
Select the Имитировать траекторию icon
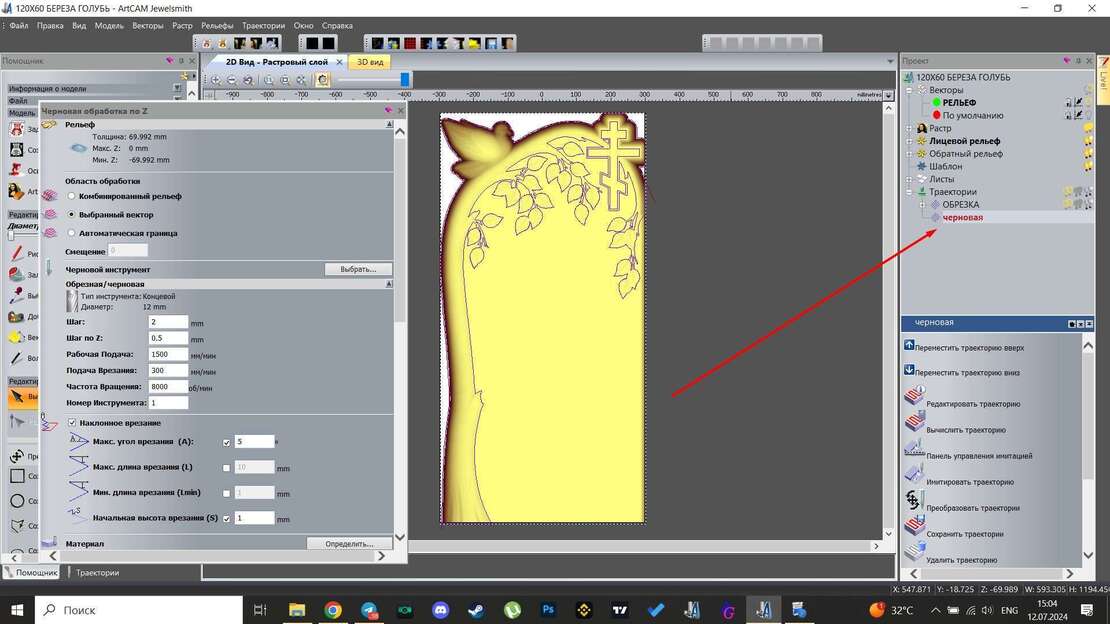[913, 473]
